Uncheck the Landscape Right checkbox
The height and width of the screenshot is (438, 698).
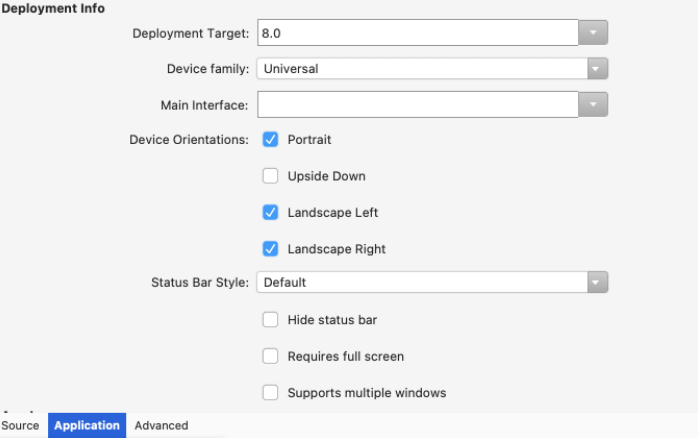coord(270,249)
